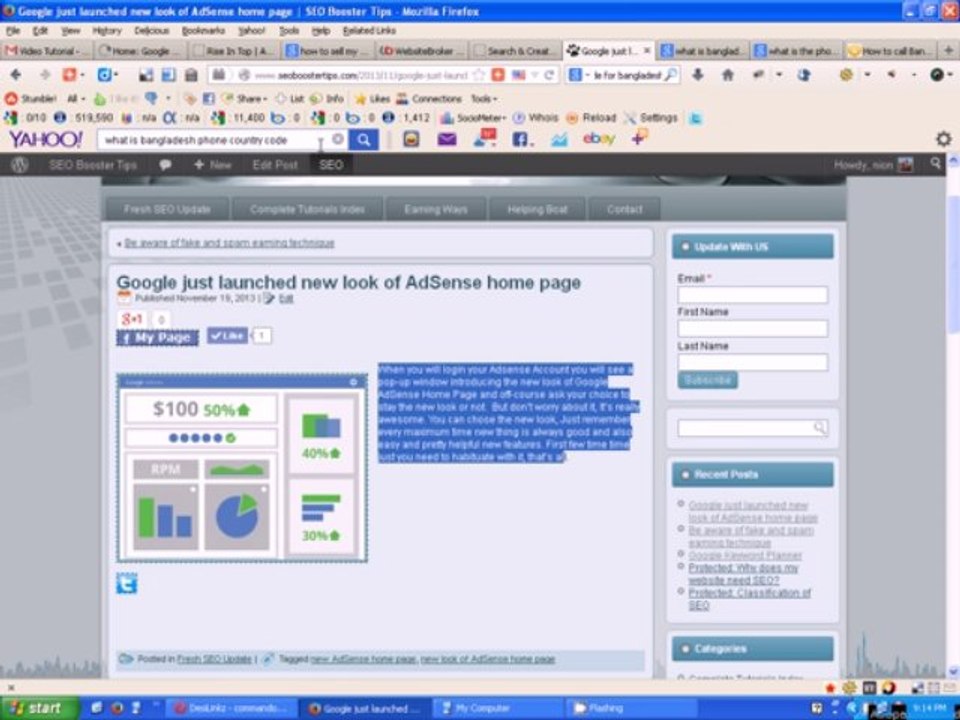Image resolution: width=960 pixels, height=720 pixels.
Task: Click the AdSense dashboard thumbnail image
Action: click(242, 468)
